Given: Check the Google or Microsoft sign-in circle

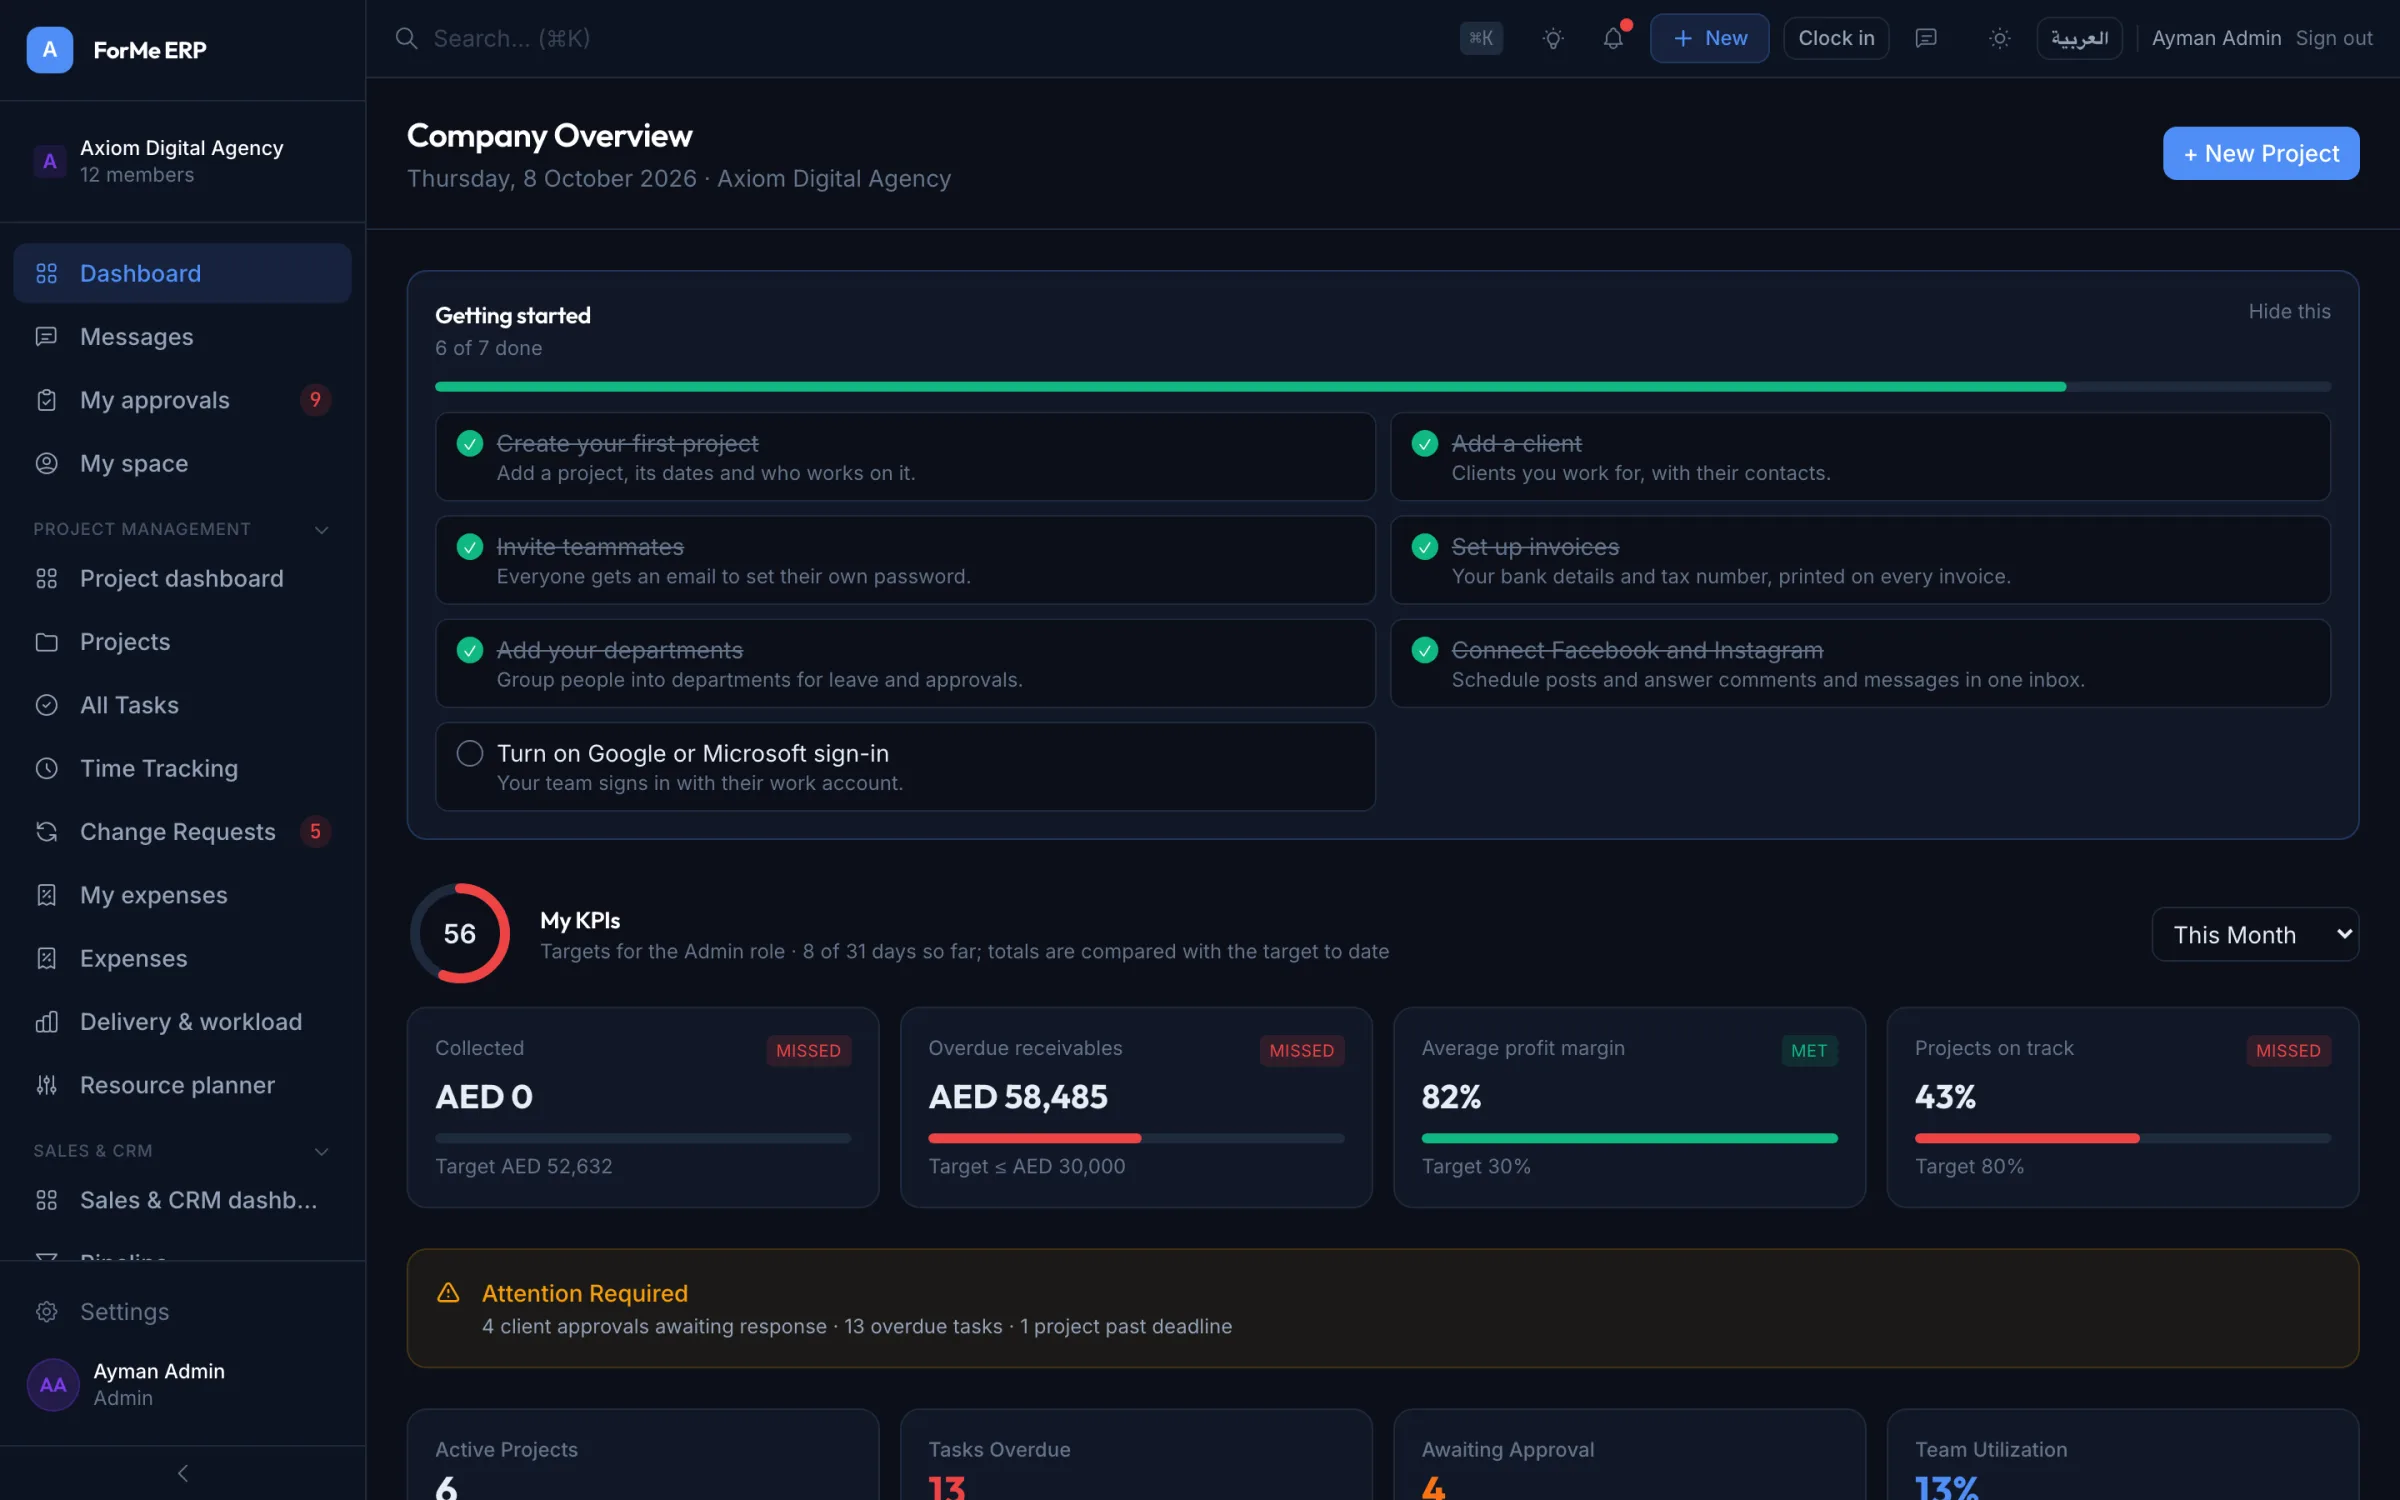Looking at the screenshot, I should 470,753.
